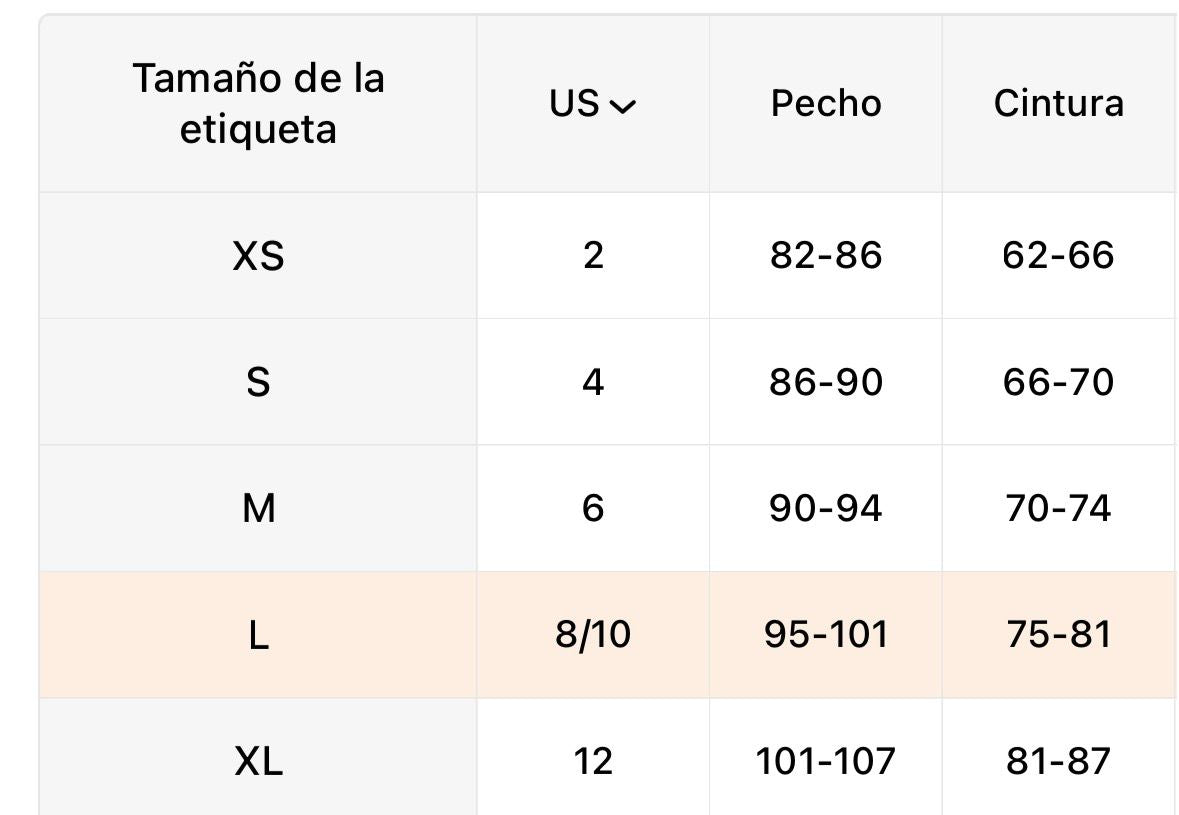Click the Tamaño de la etiqueta header
The width and height of the screenshot is (1179, 815).
tap(258, 104)
